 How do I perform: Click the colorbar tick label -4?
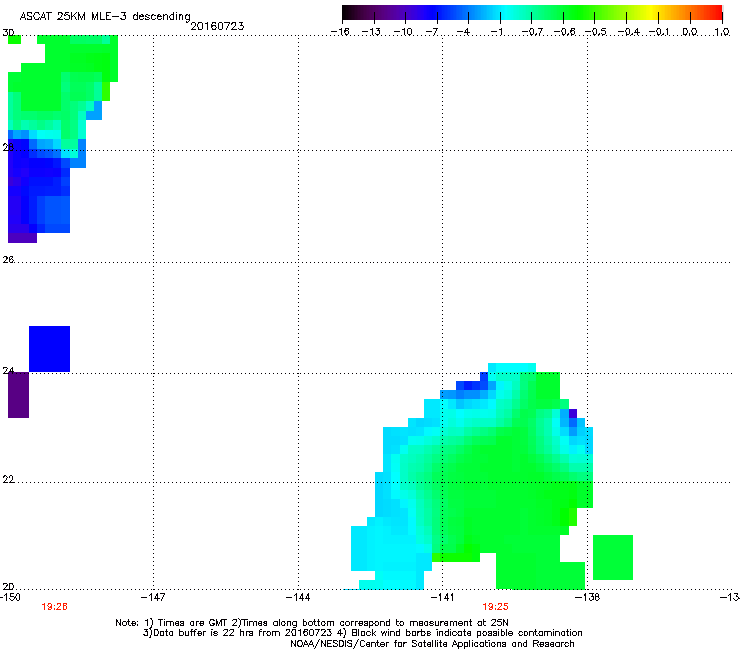click(x=464, y=32)
